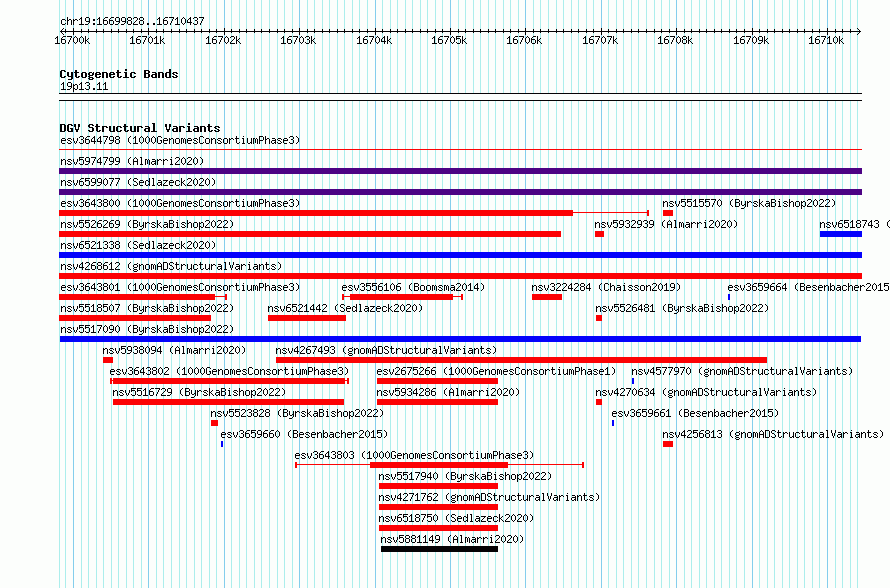Click the Cytogenetic Bands track title
This screenshot has height=588, width=890.
119,74
